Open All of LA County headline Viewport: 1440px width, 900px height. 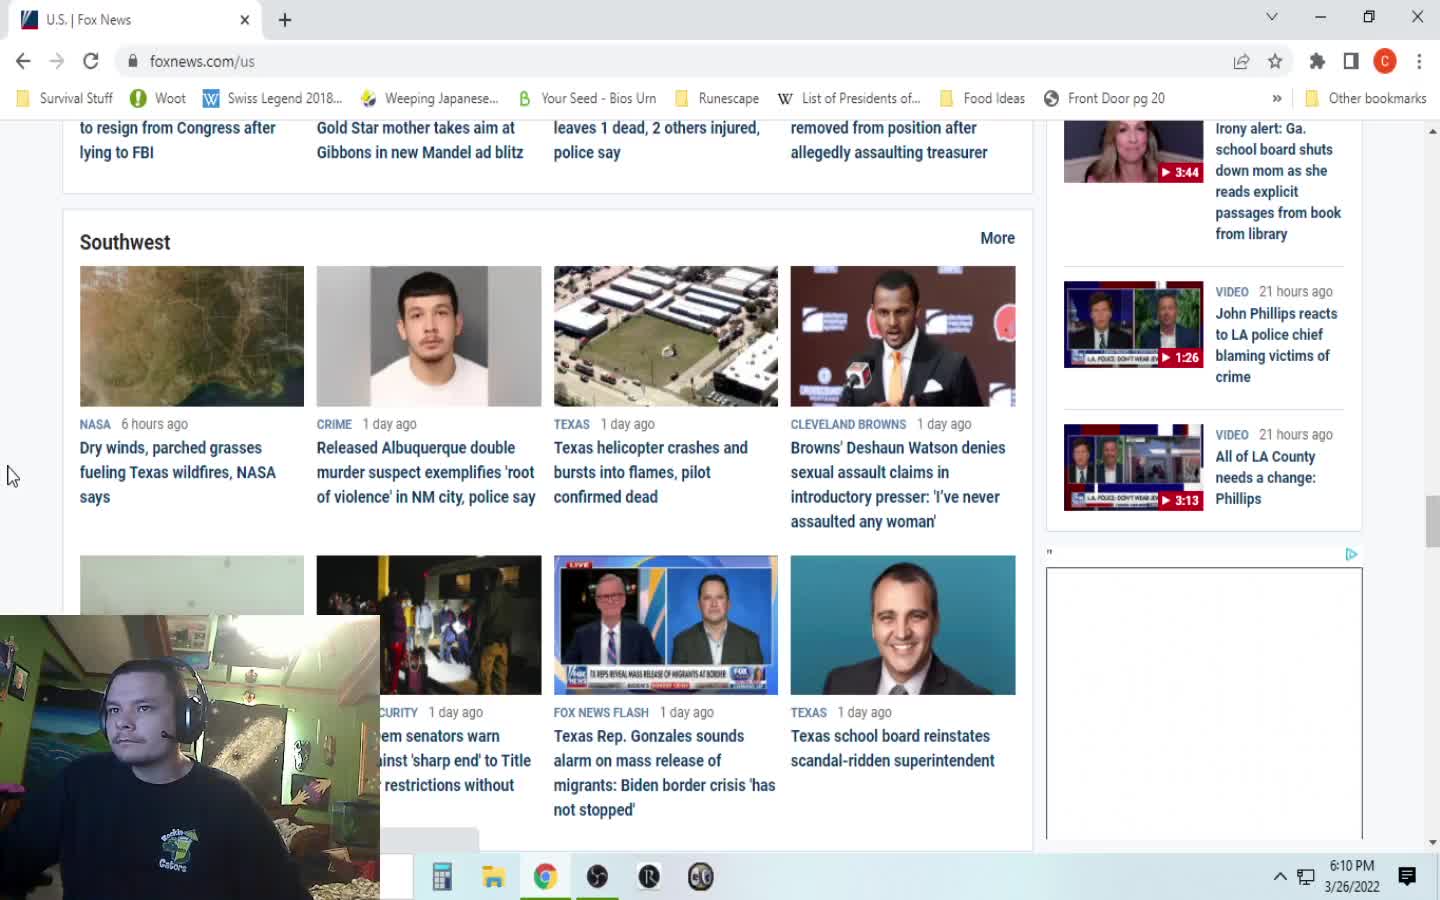click(1265, 477)
